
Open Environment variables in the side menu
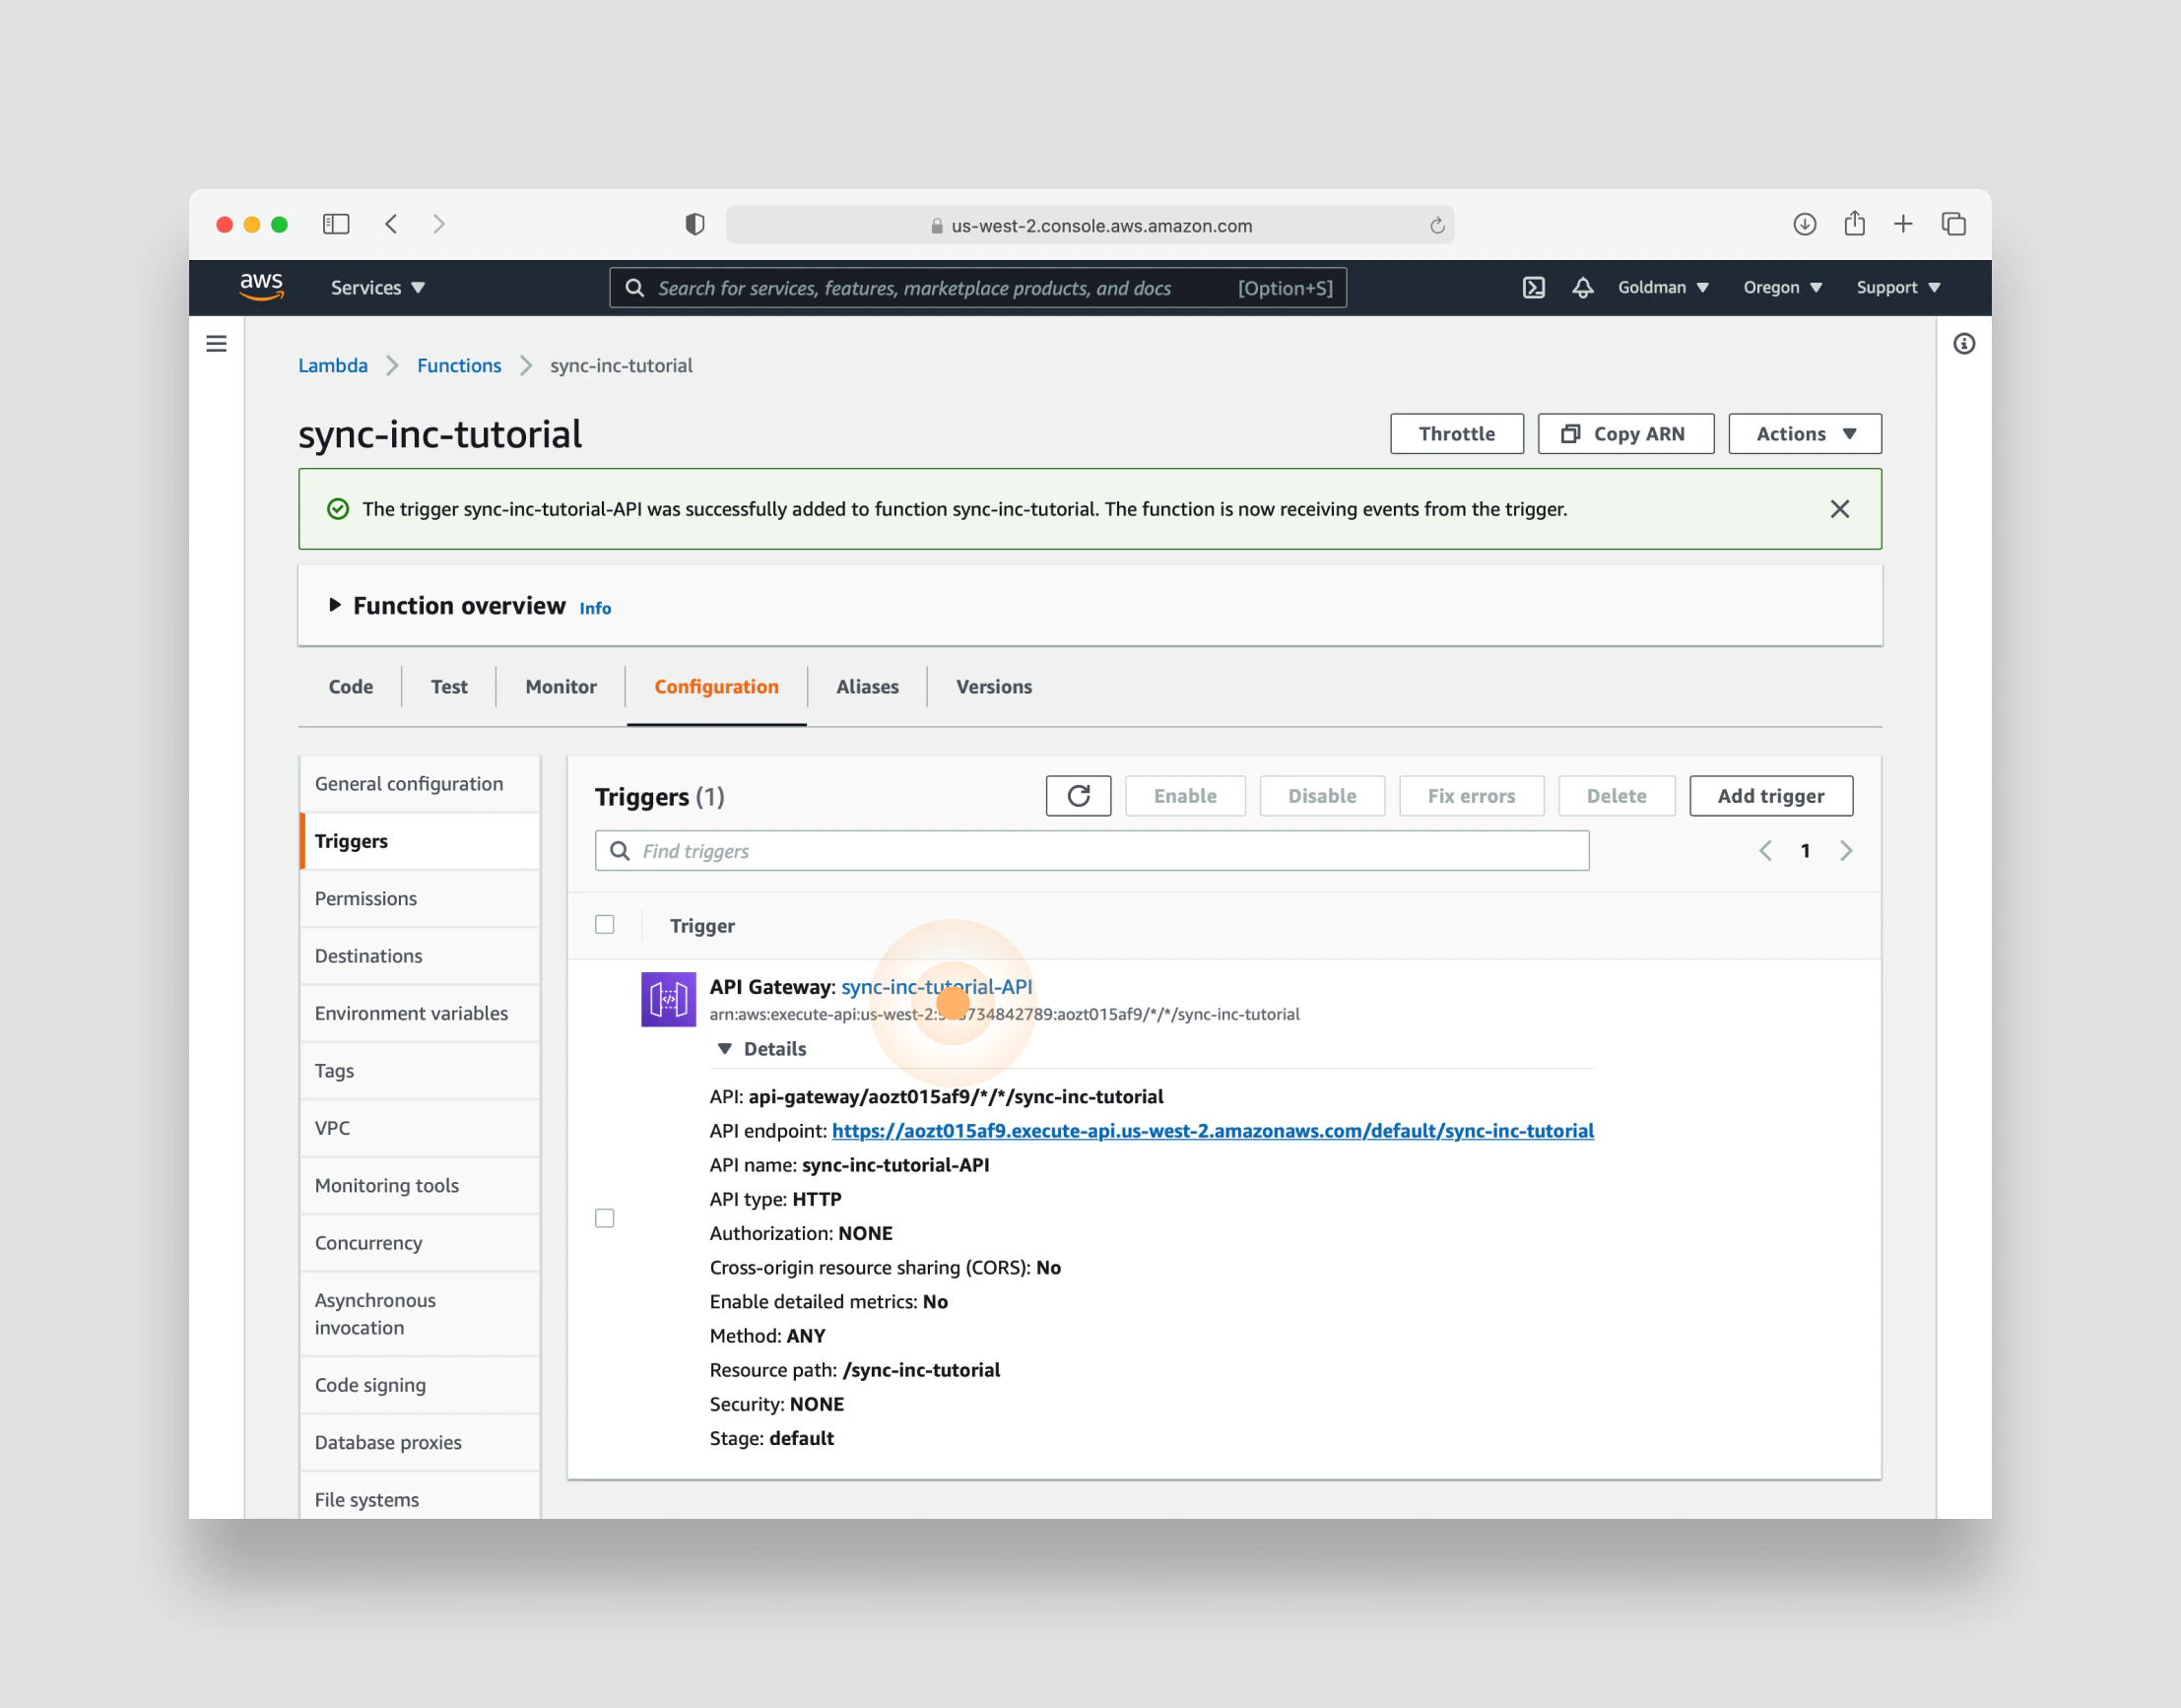click(420, 1014)
